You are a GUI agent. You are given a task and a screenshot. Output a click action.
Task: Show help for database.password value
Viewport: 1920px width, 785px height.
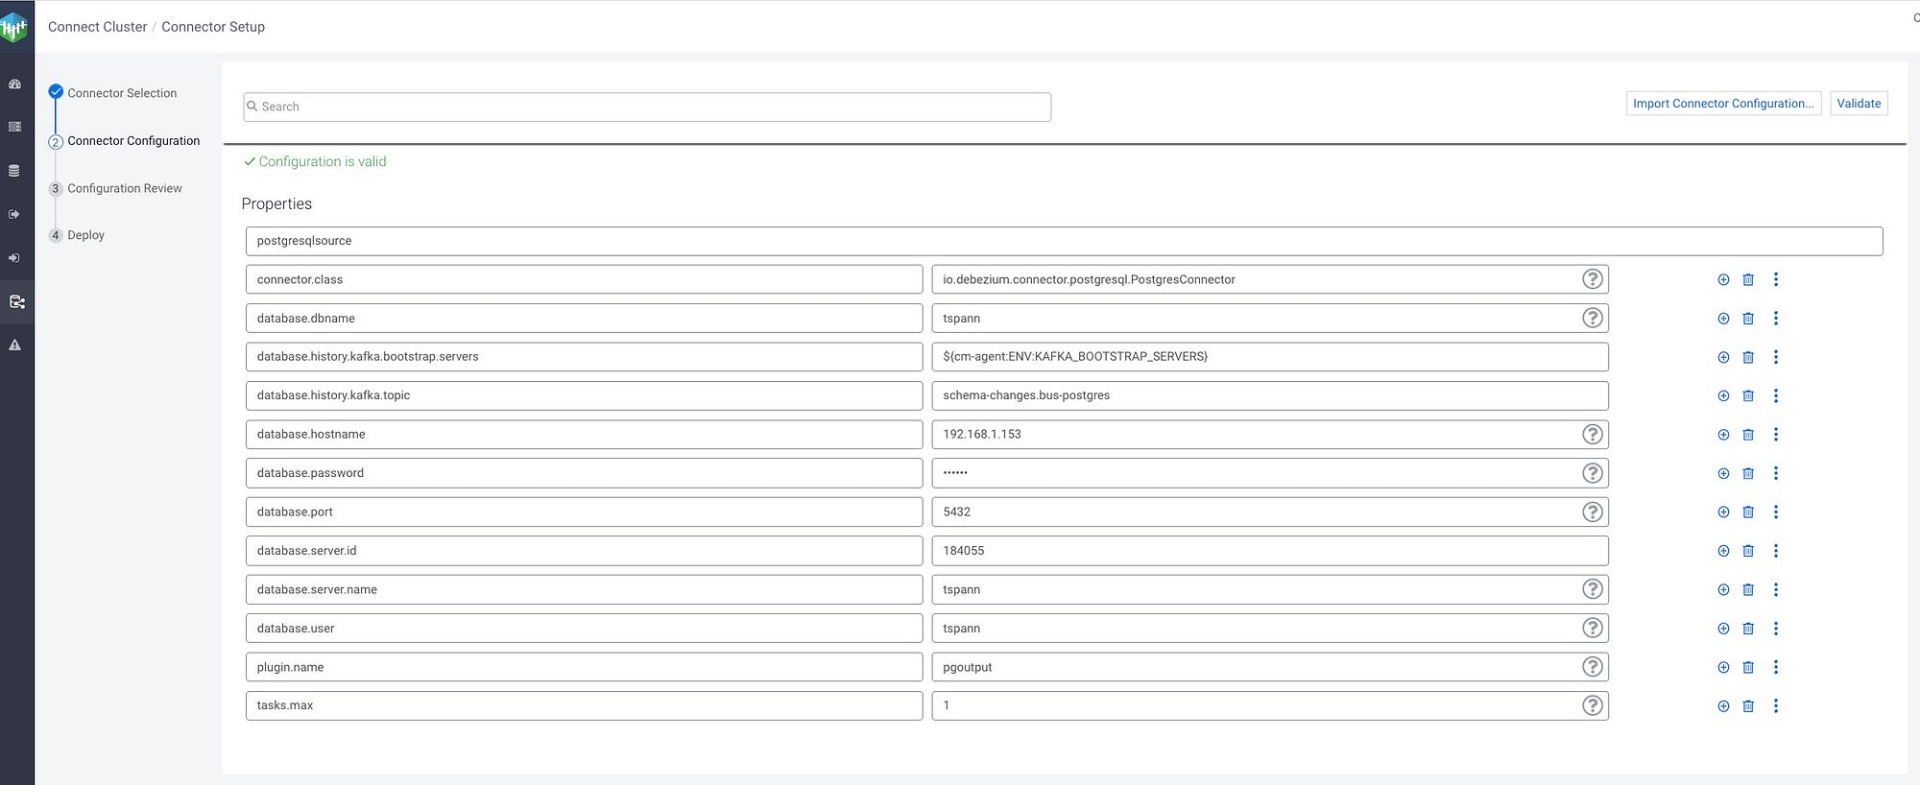[1592, 473]
